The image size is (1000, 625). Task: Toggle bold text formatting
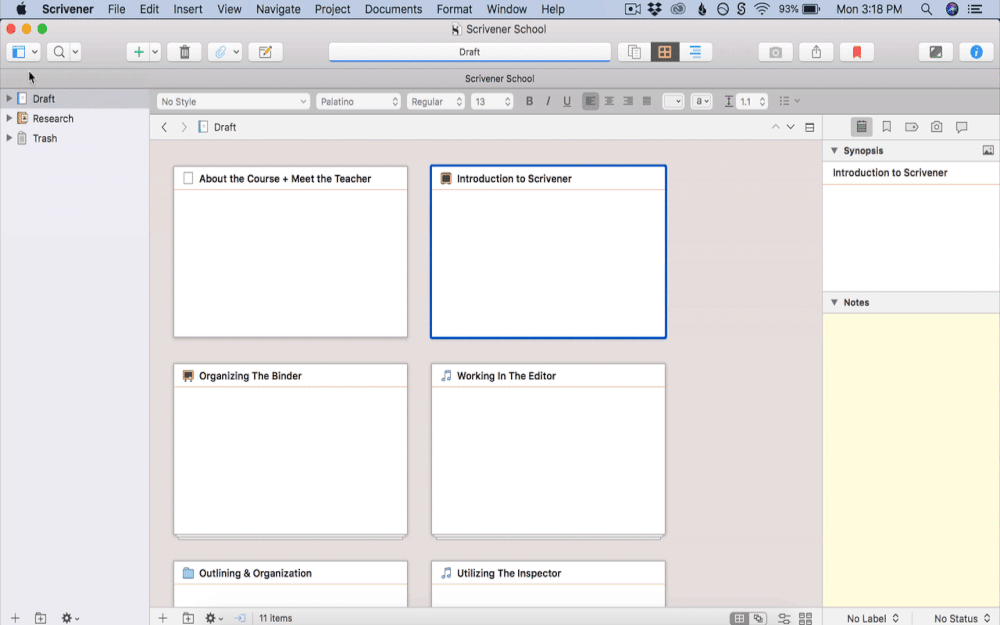(x=529, y=101)
